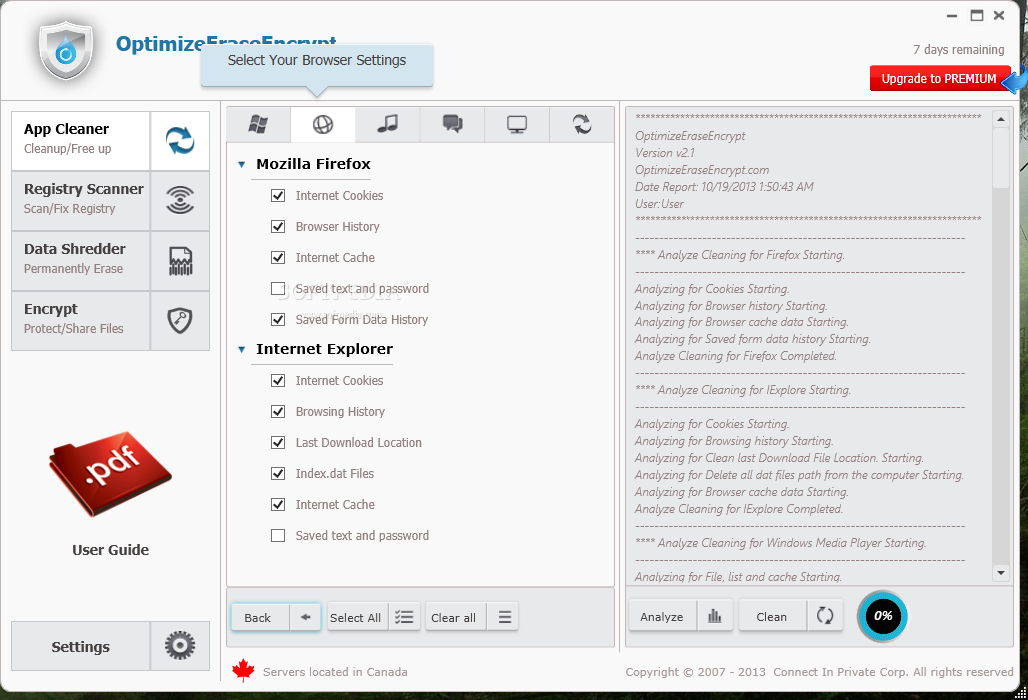Click the Back arrow icon

coord(305,617)
